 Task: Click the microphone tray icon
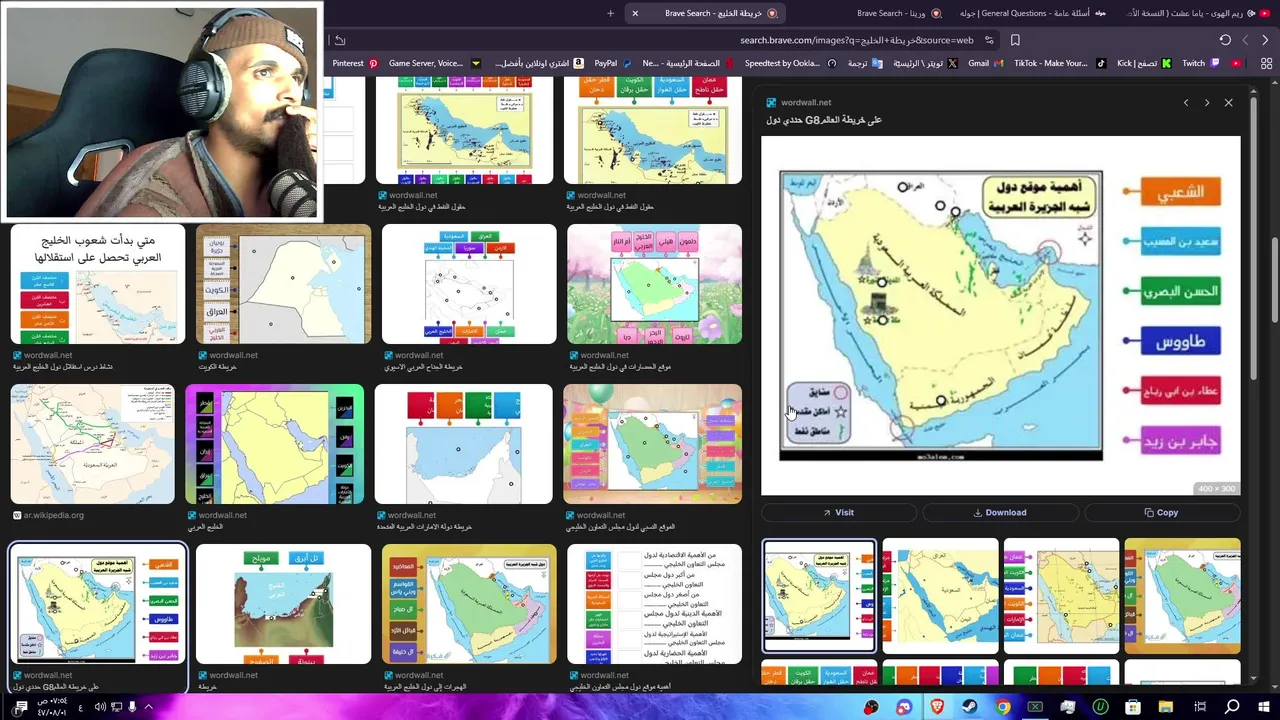[132, 707]
